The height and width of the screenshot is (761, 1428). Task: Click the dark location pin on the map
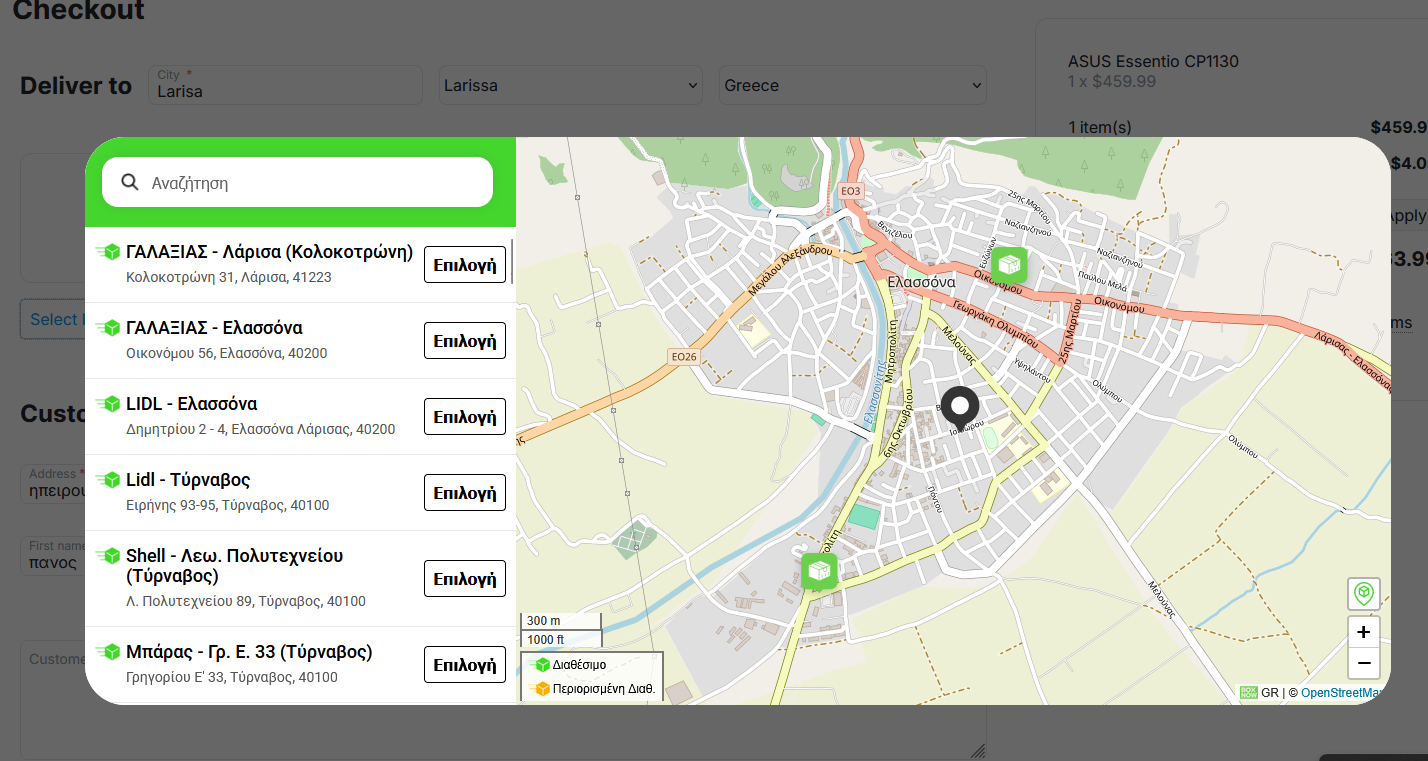961,407
